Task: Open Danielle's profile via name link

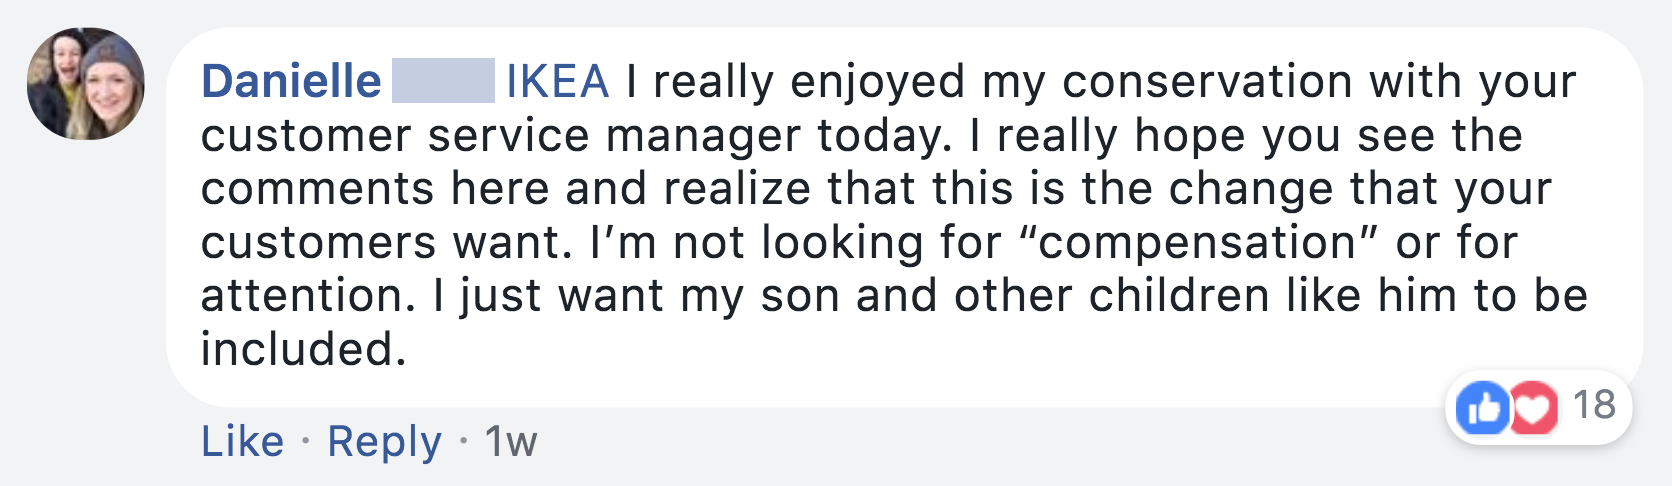Action: [x=291, y=82]
